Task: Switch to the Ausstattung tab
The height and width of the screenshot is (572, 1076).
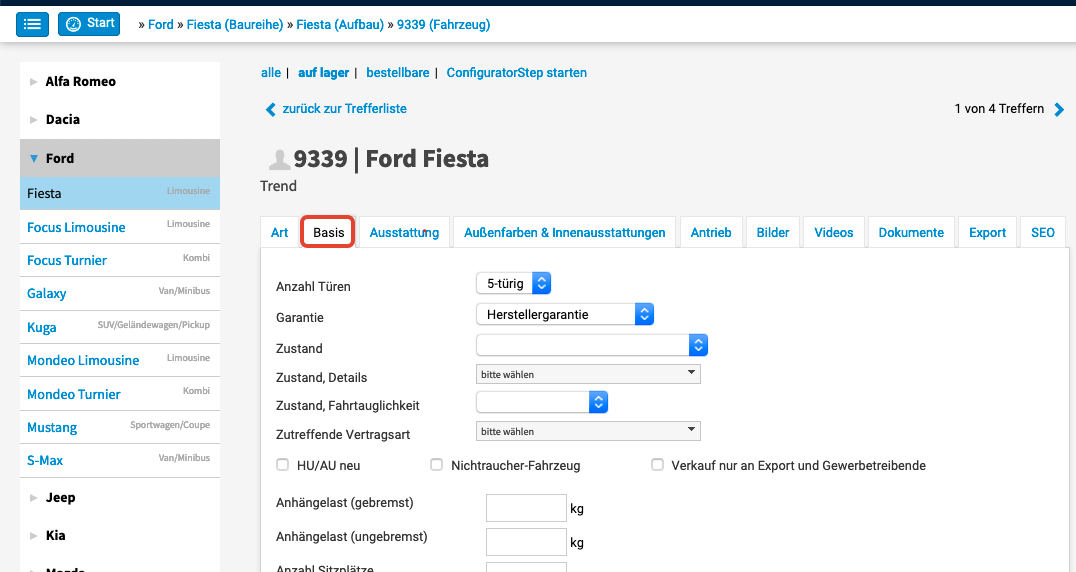Action: tap(404, 232)
